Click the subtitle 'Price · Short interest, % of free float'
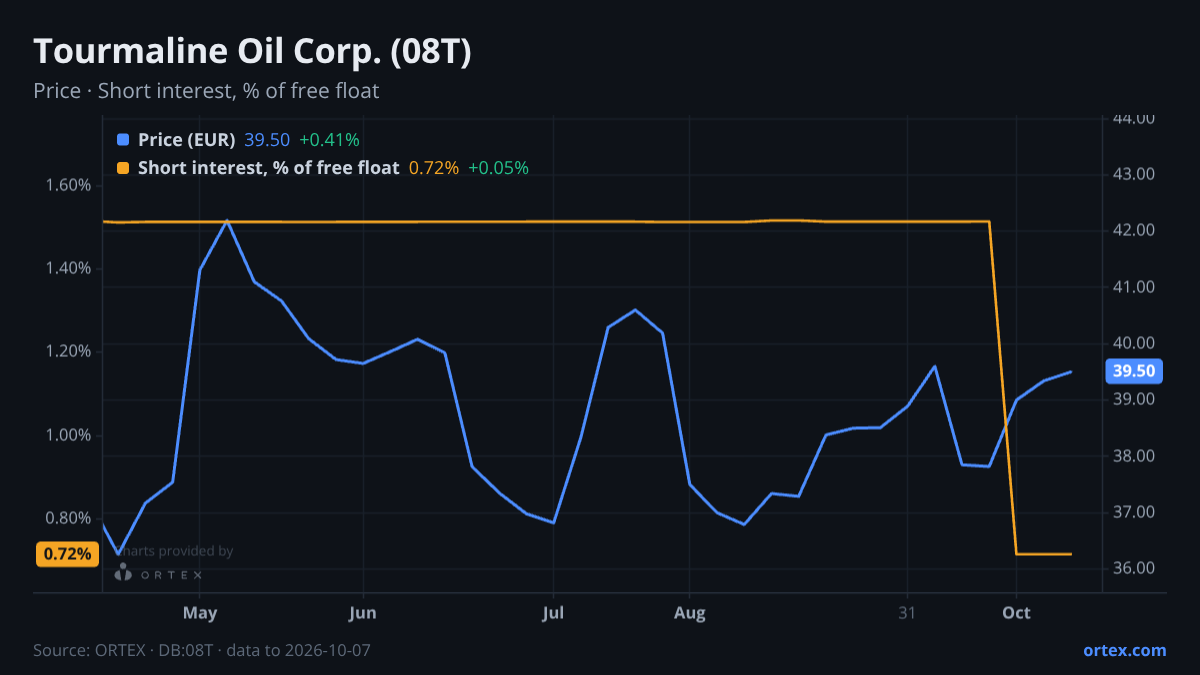 (206, 91)
